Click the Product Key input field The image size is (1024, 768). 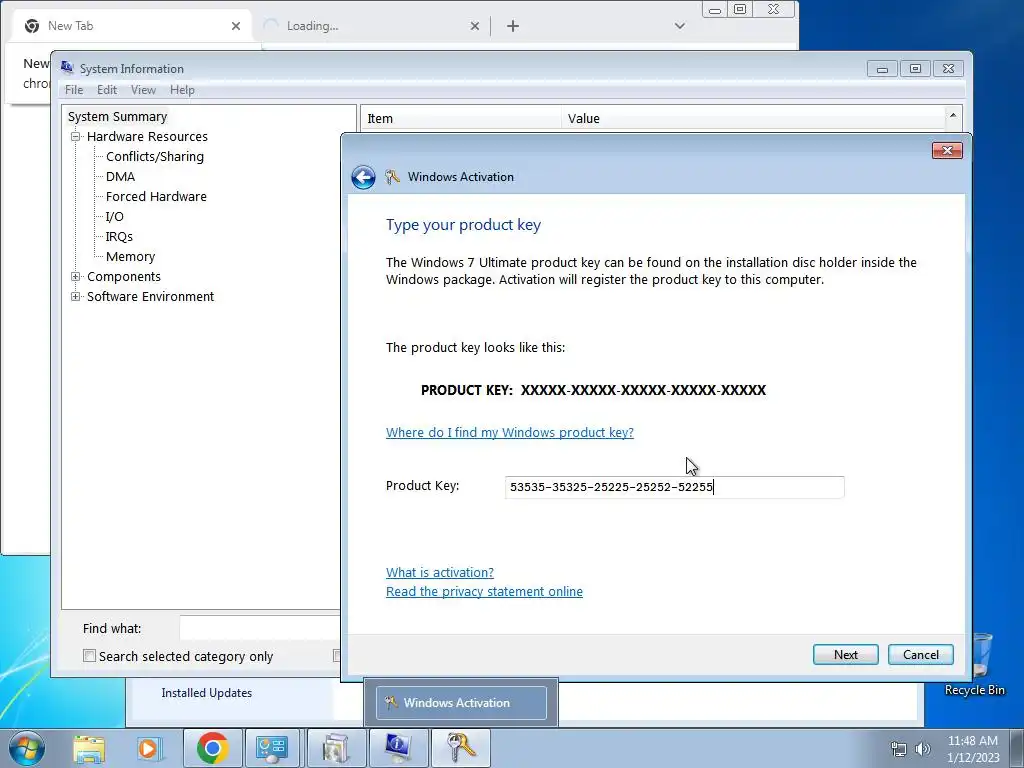pos(674,487)
